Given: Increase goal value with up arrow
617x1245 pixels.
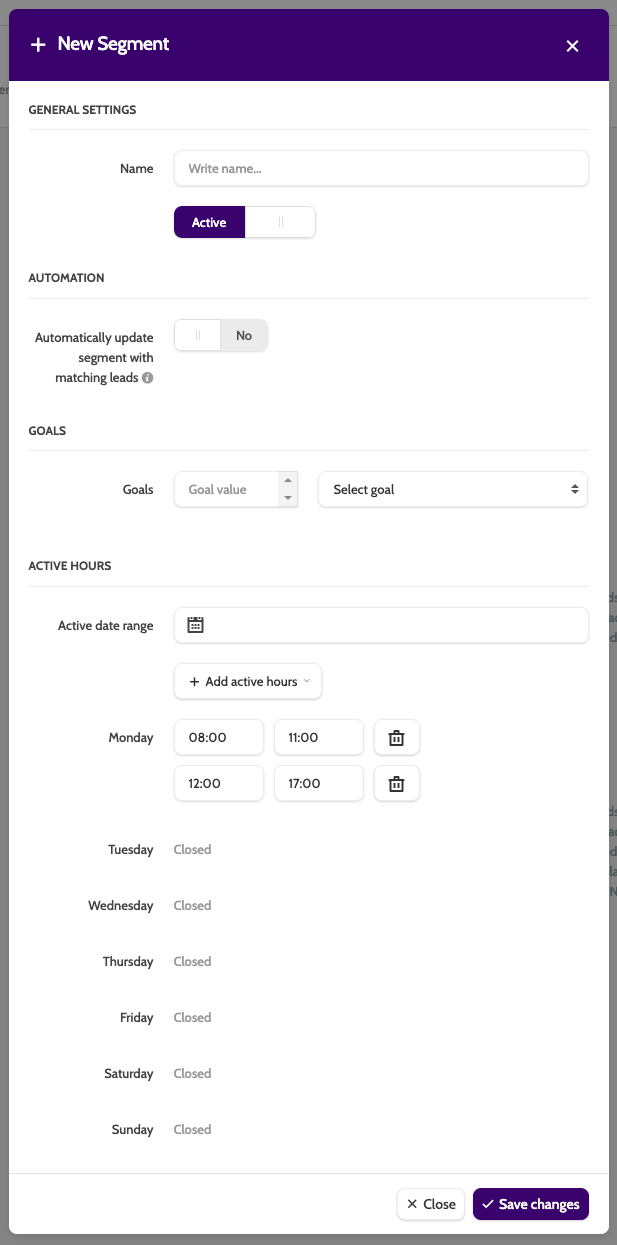Looking at the screenshot, I should 288,481.
